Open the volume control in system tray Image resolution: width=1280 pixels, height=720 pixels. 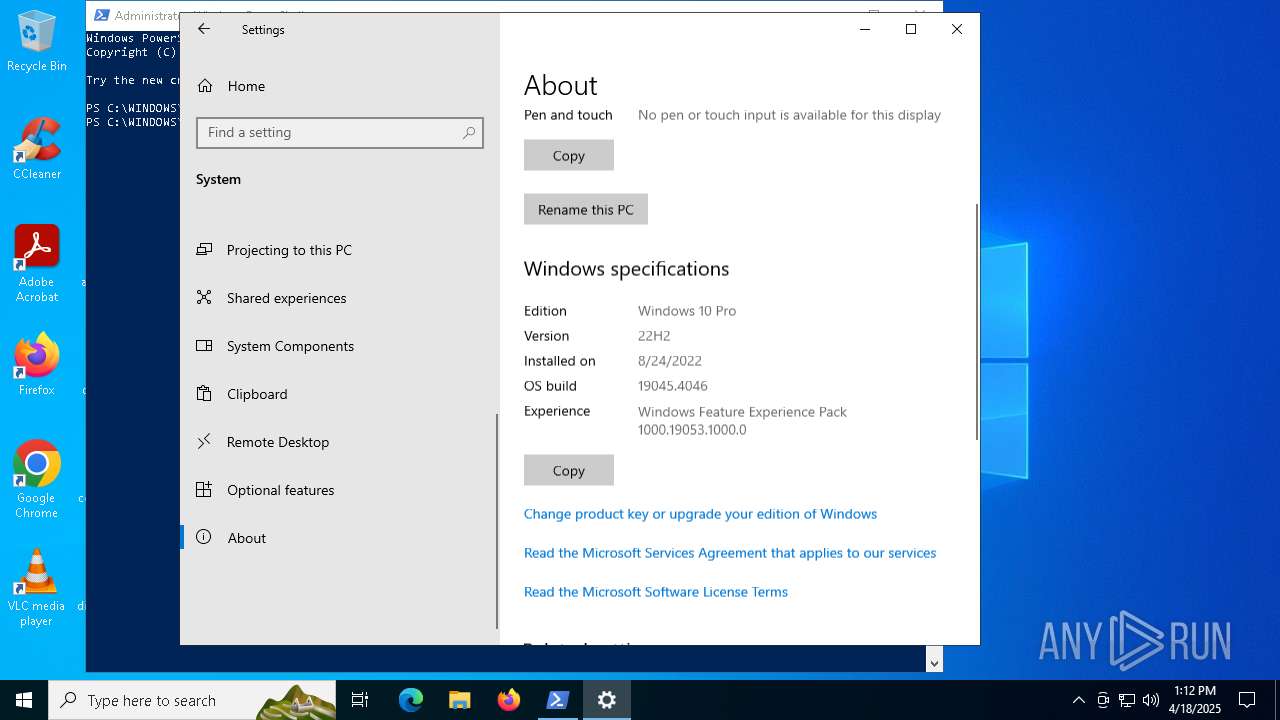coord(1151,700)
